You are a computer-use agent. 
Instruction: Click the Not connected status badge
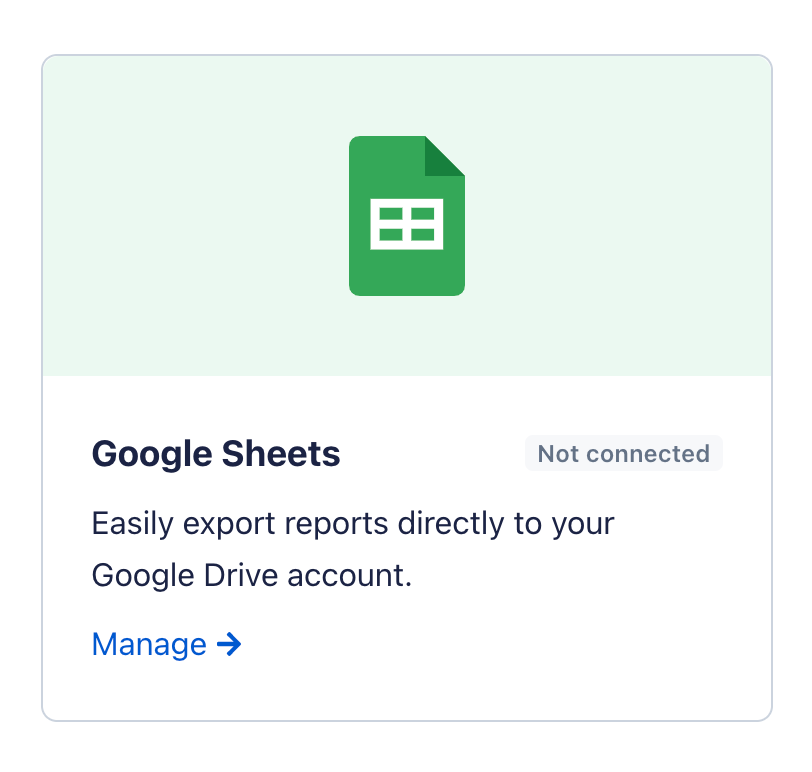[x=624, y=454]
